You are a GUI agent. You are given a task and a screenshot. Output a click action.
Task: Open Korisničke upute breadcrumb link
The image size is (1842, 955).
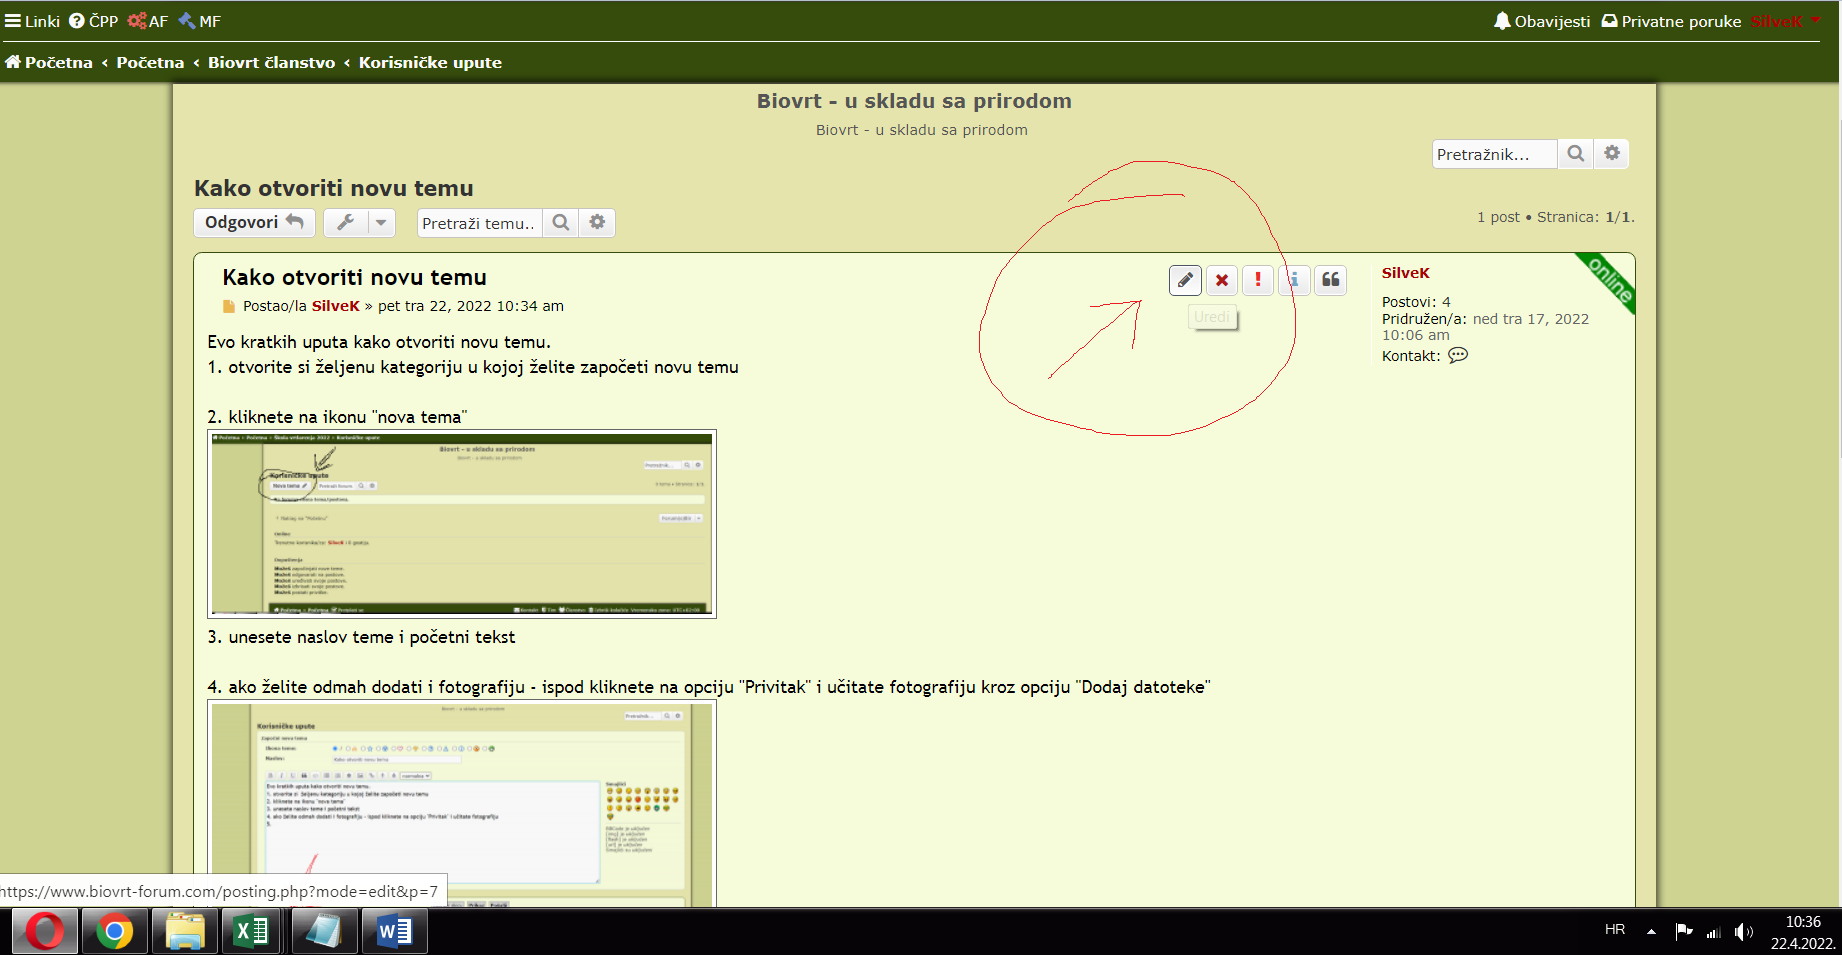click(430, 62)
